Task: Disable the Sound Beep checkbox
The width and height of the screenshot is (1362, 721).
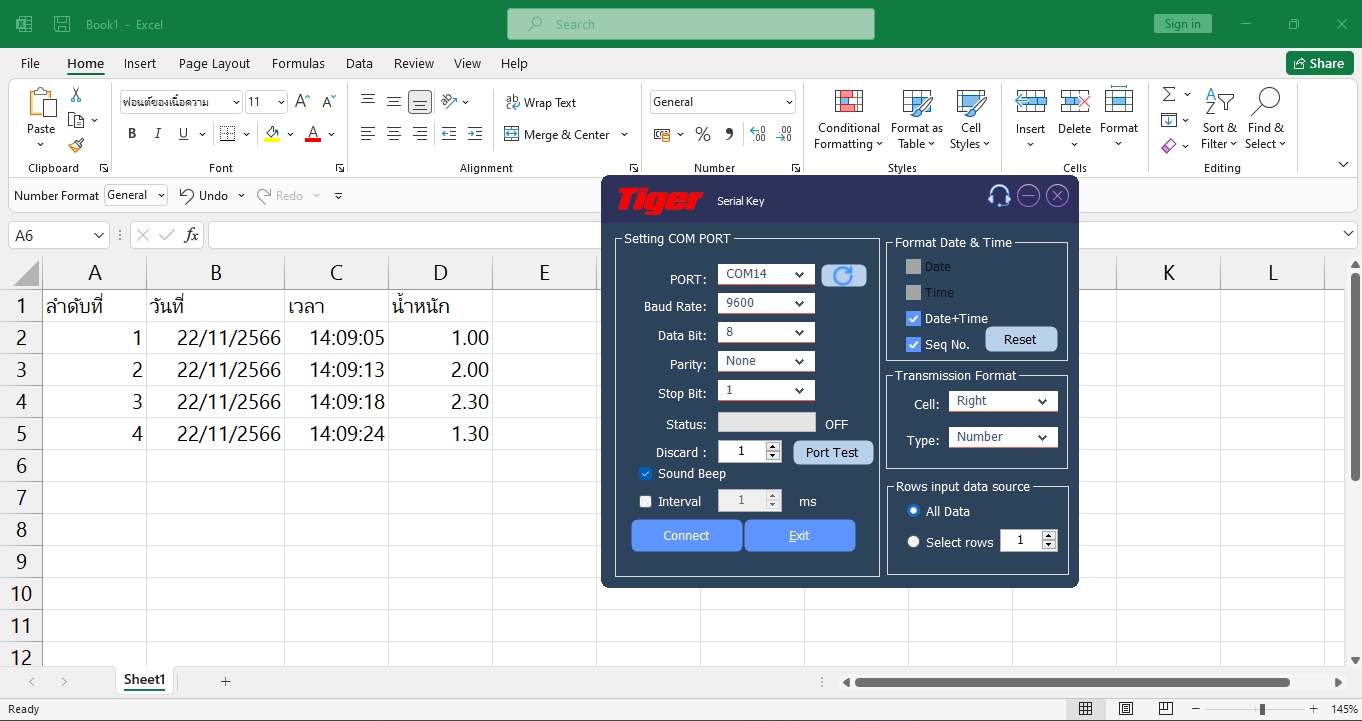Action: point(645,474)
